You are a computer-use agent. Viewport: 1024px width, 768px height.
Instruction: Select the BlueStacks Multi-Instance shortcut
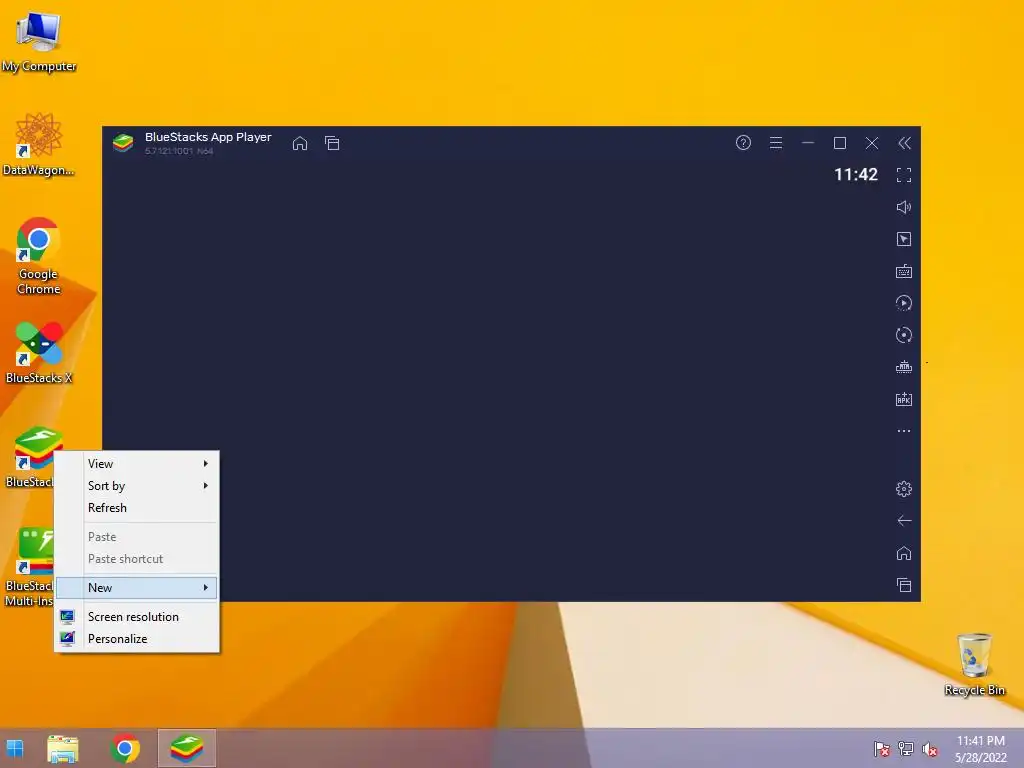coord(29,567)
